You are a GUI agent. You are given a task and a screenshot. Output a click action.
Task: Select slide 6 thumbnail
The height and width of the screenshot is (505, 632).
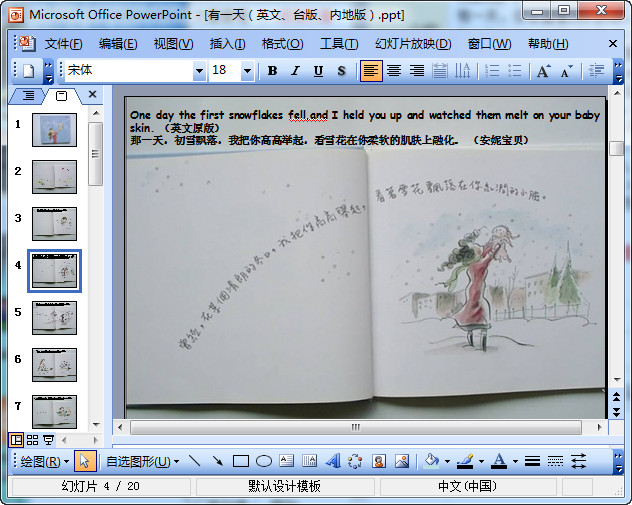coord(54,365)
